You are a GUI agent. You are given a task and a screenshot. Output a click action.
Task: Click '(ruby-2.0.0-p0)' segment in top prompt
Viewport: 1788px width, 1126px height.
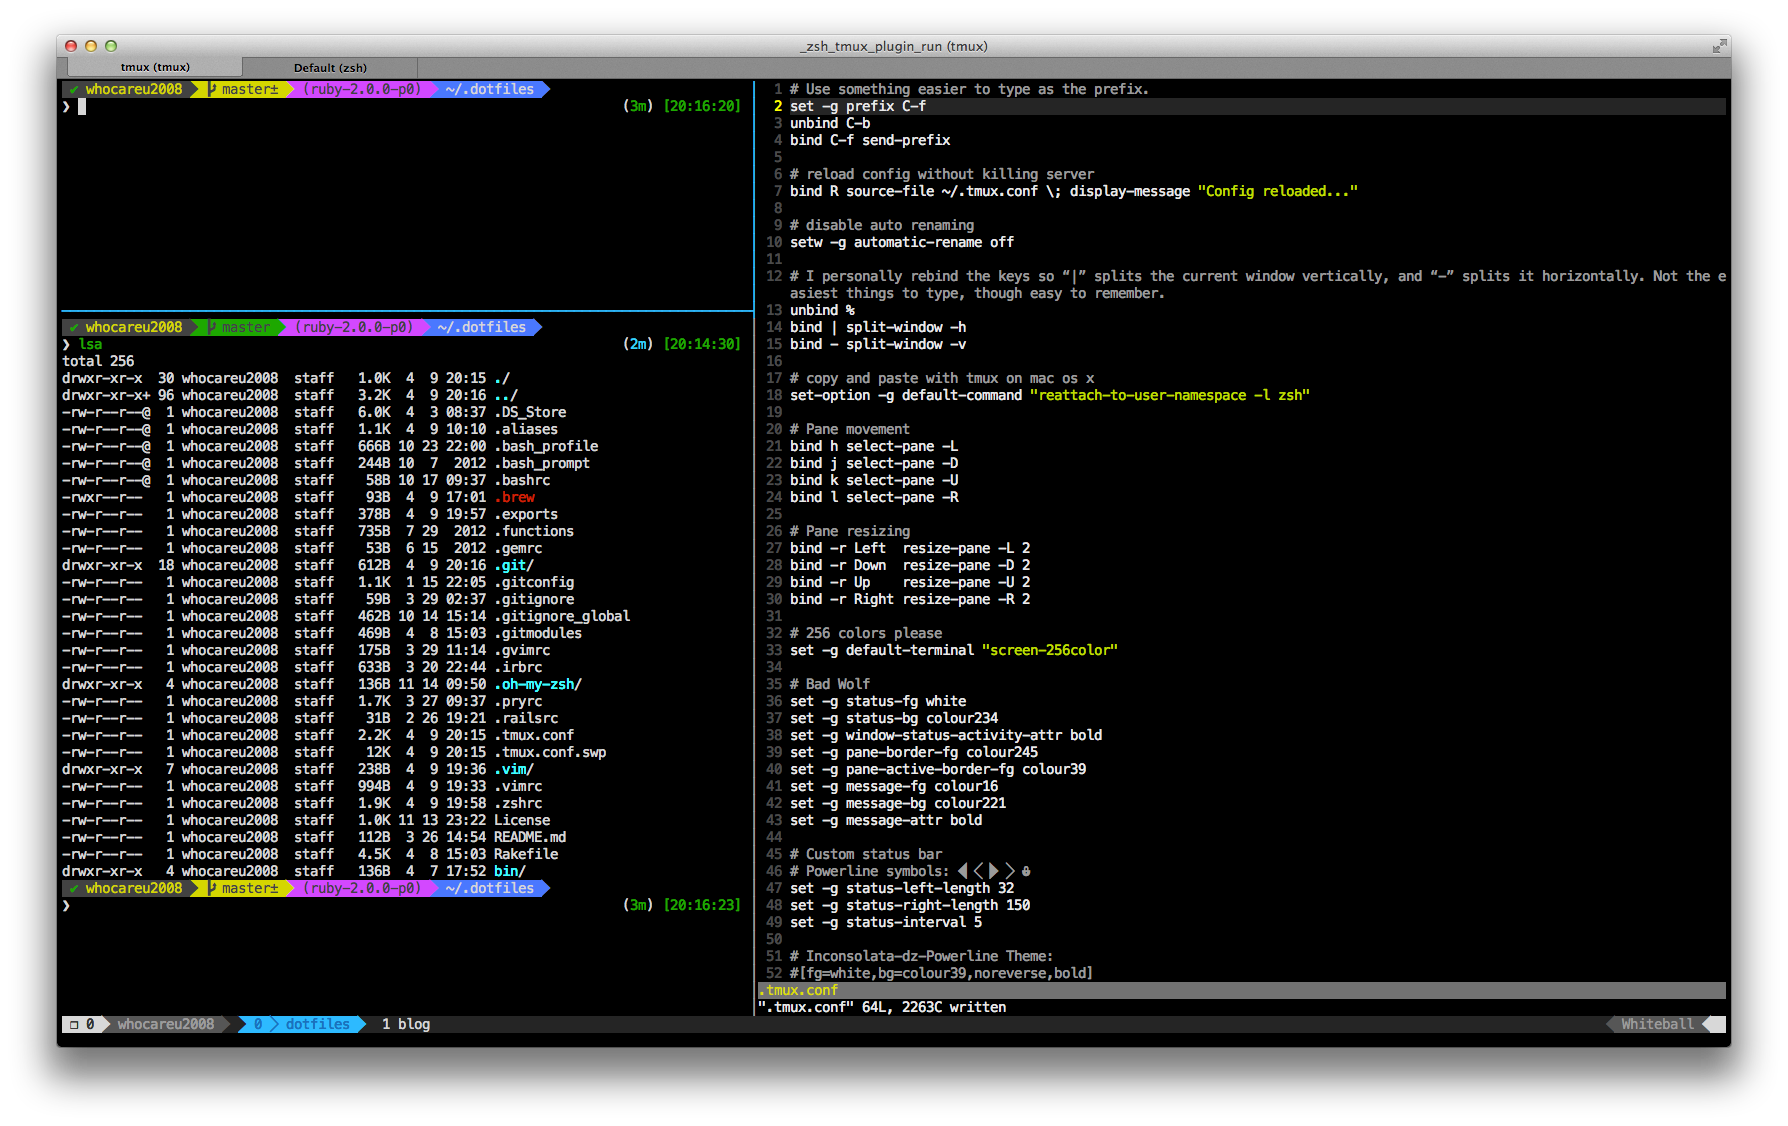pyautogui.click(x=362, y=89)
